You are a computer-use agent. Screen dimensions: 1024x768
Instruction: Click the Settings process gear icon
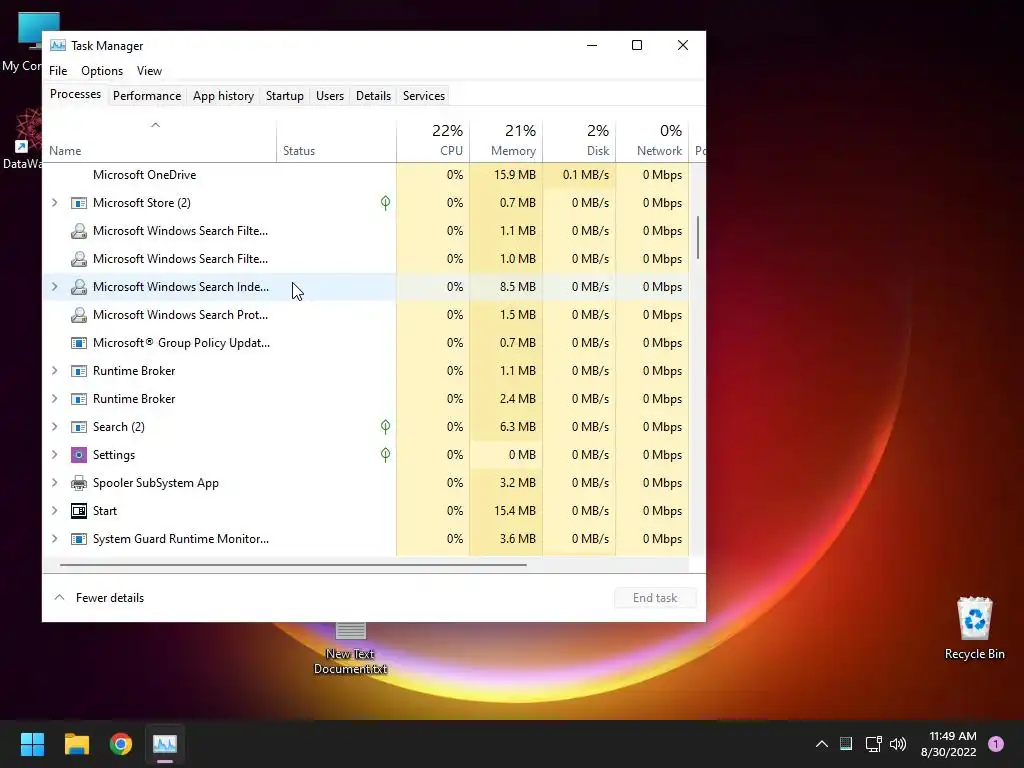tap(78, 455)
